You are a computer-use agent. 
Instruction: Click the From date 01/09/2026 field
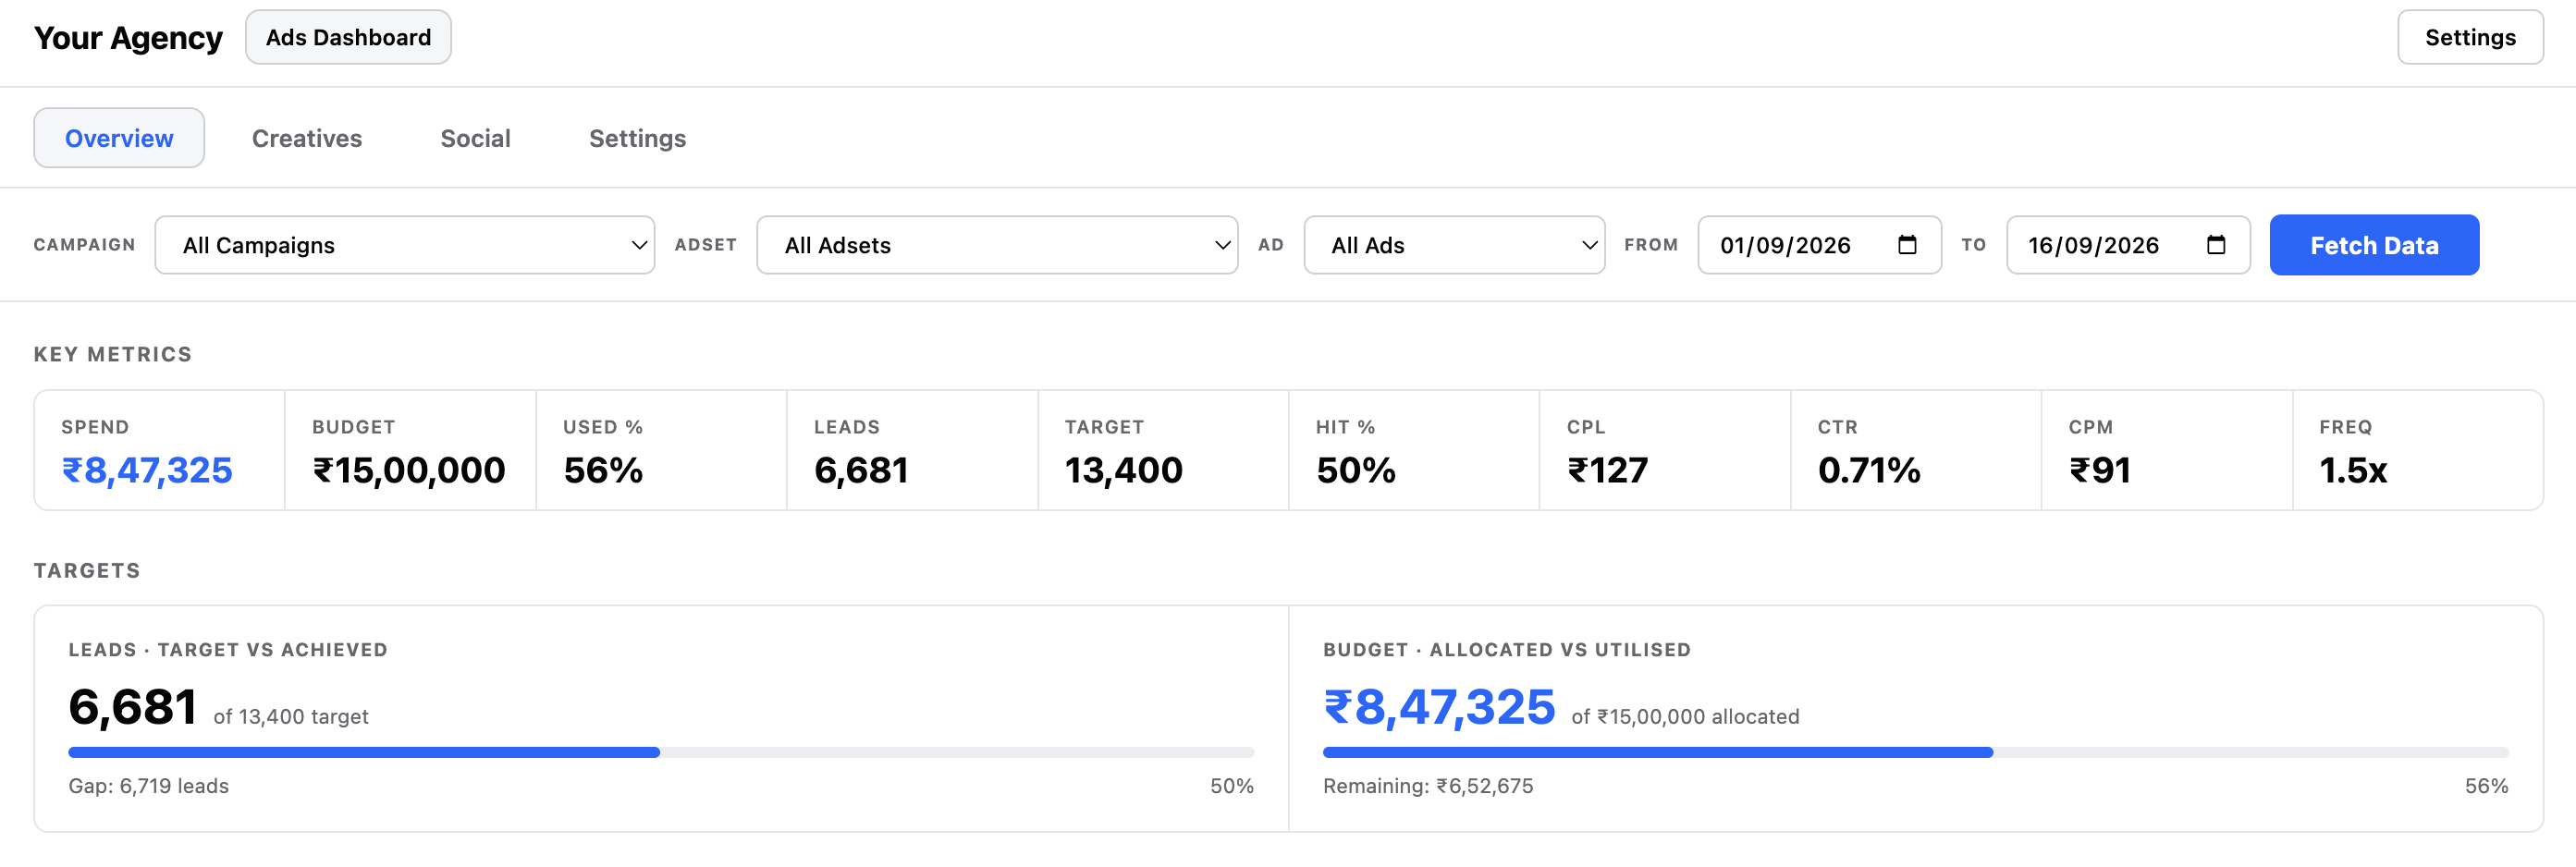tap(1819, 245)
